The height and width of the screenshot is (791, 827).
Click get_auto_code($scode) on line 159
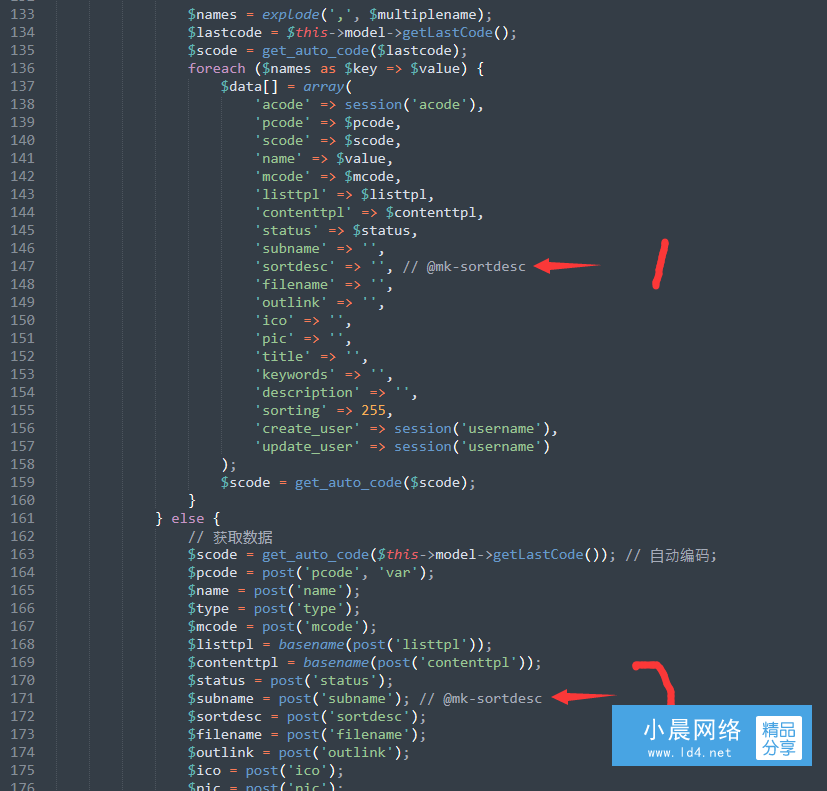pyautogui.click(x=384, y=483)
